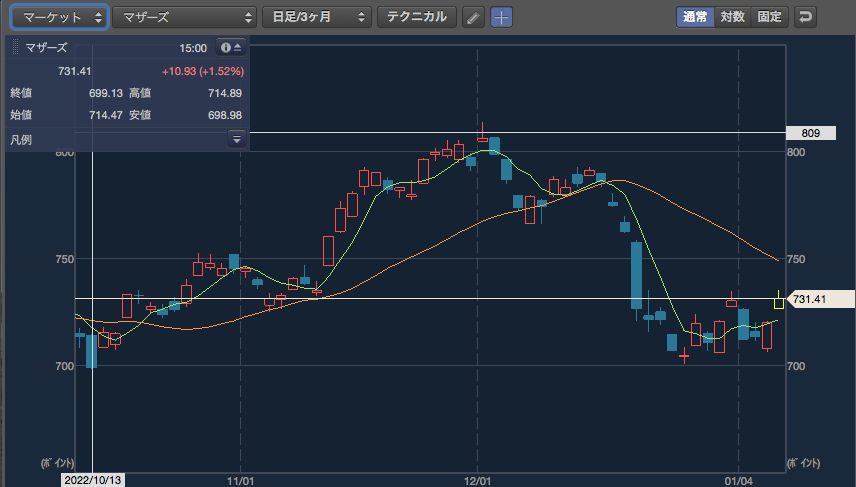This screenshot has height=487, width=856.
Task: Click the 750 right axis label
Action: tap(796, 259)
